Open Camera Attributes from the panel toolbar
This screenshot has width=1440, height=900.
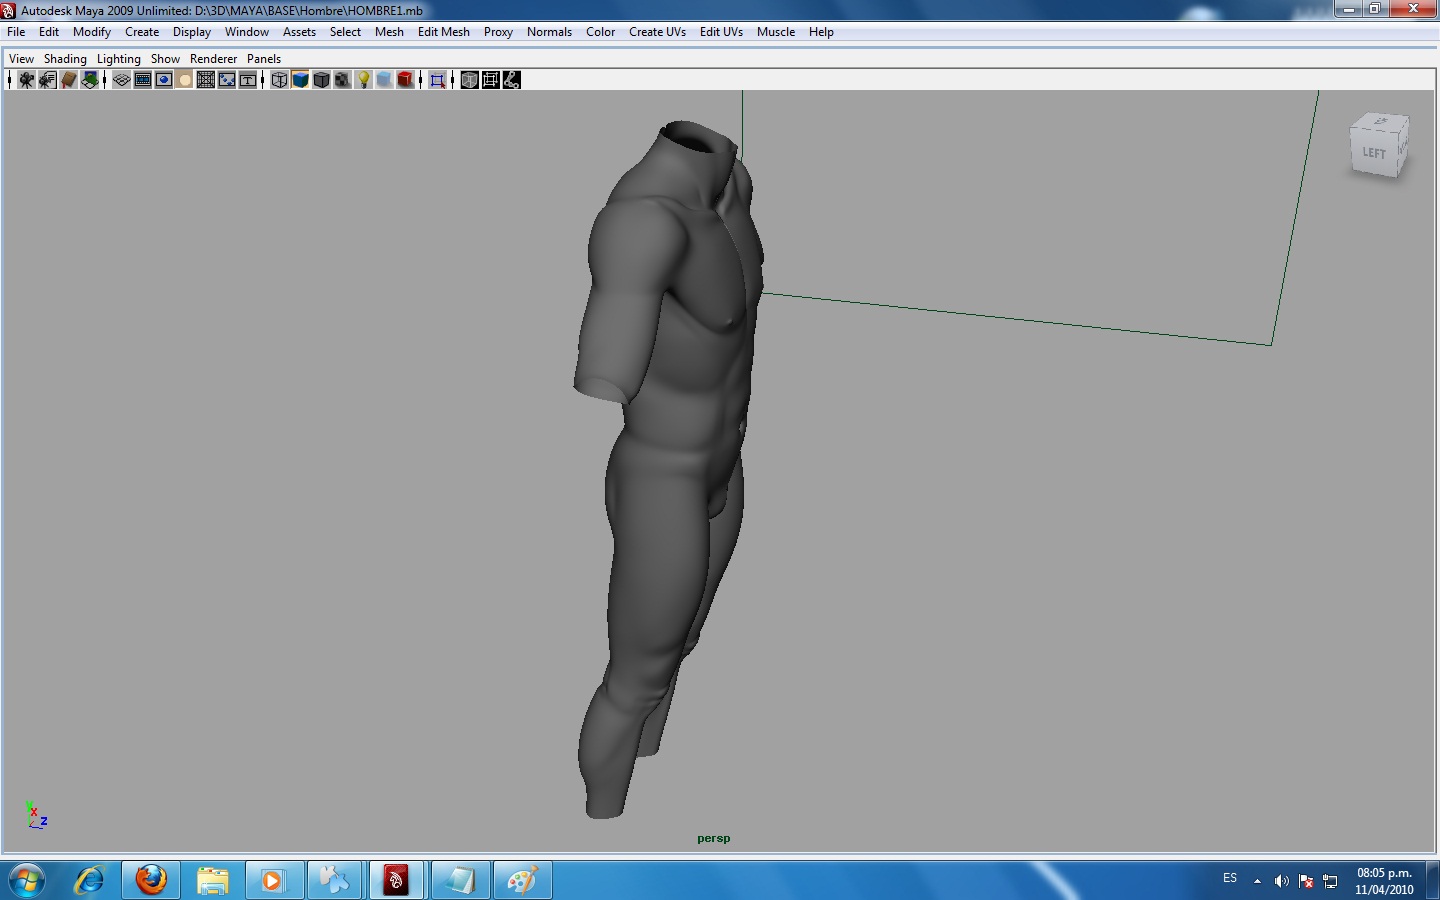coord(47,80)
